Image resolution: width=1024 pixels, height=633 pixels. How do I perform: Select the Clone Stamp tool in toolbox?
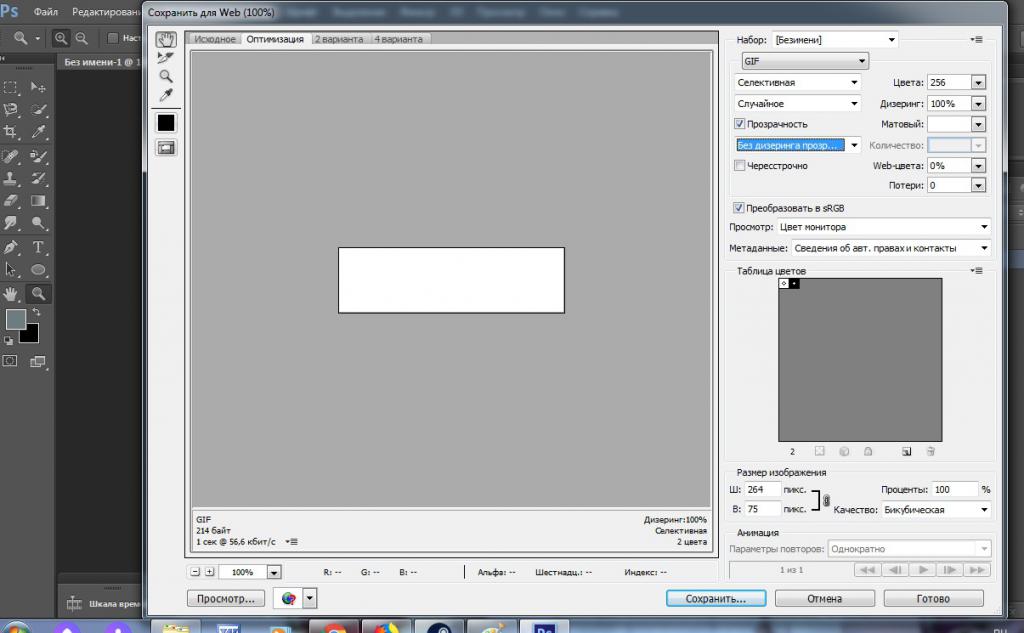10,178
